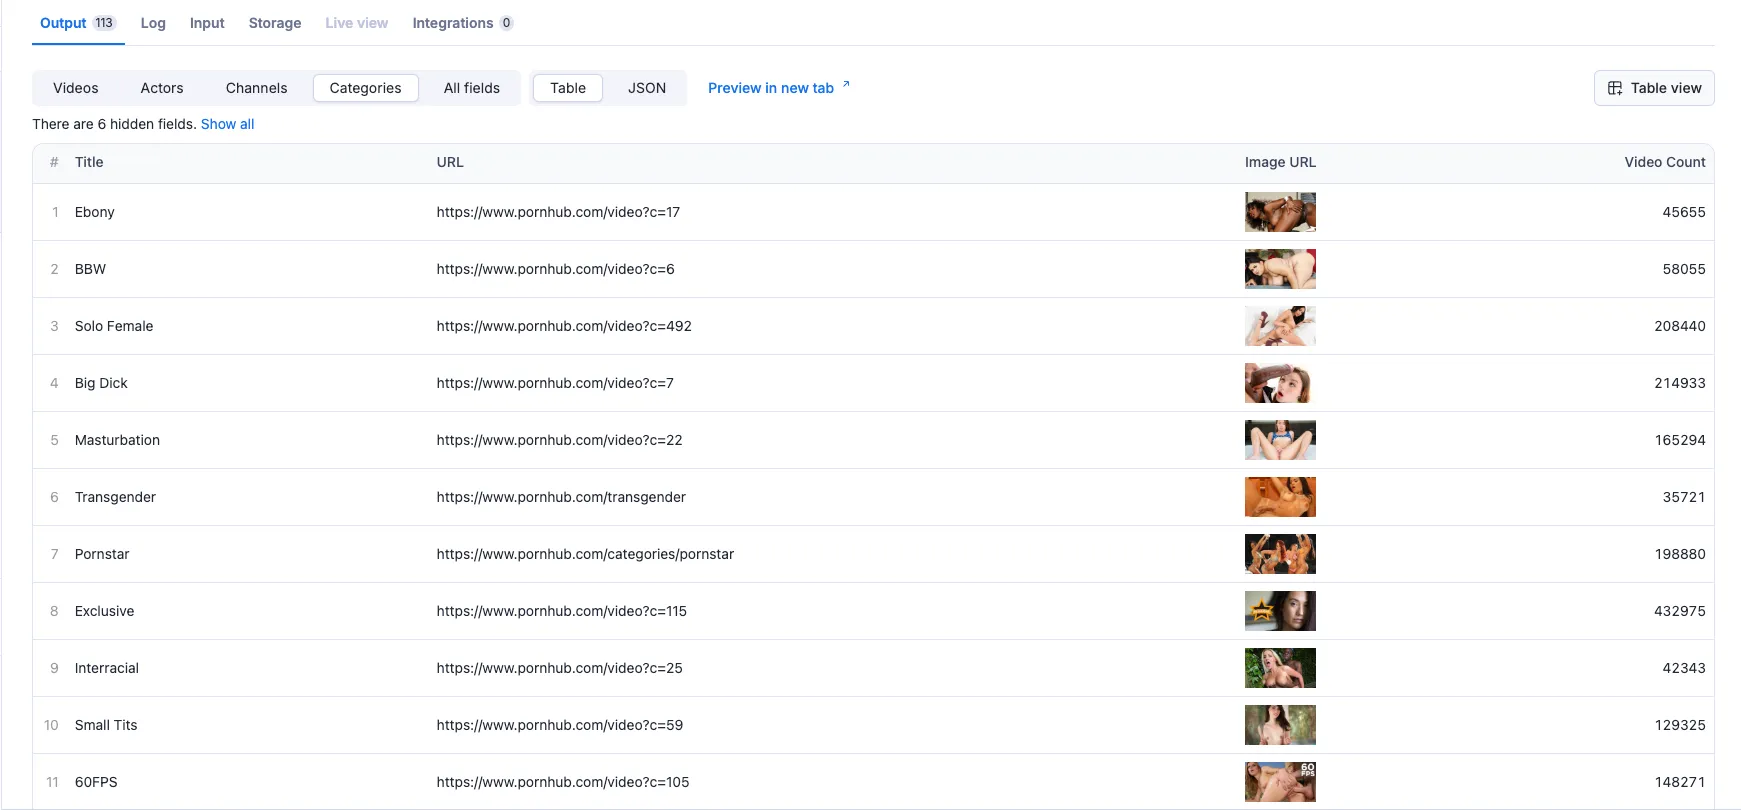The height and width of the screenshot is (810, 1741).
Task: Click the URL column header
Action: (450, 162)
